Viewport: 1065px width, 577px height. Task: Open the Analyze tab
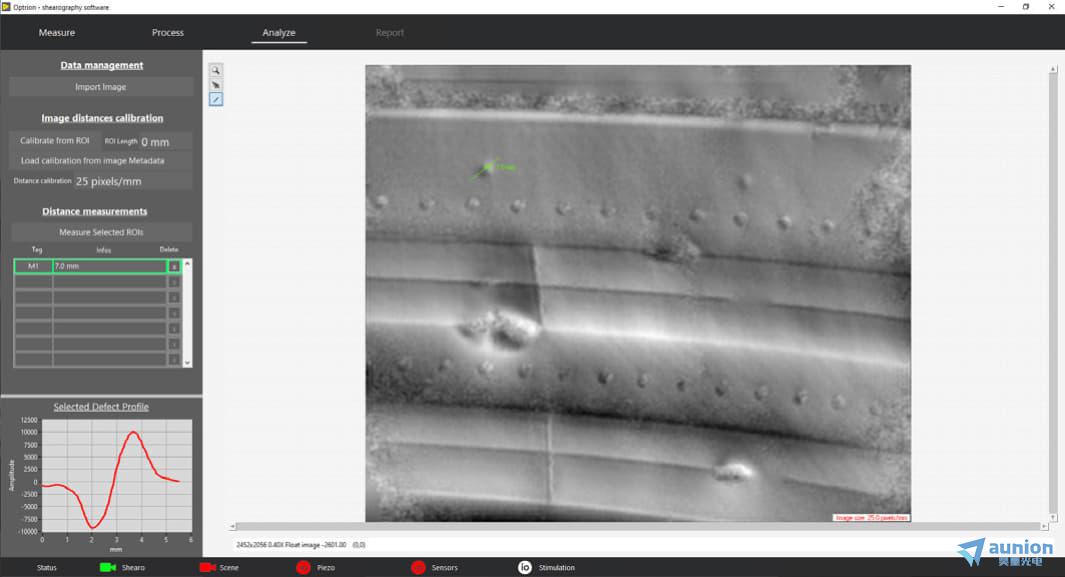[x=279, y=33]
